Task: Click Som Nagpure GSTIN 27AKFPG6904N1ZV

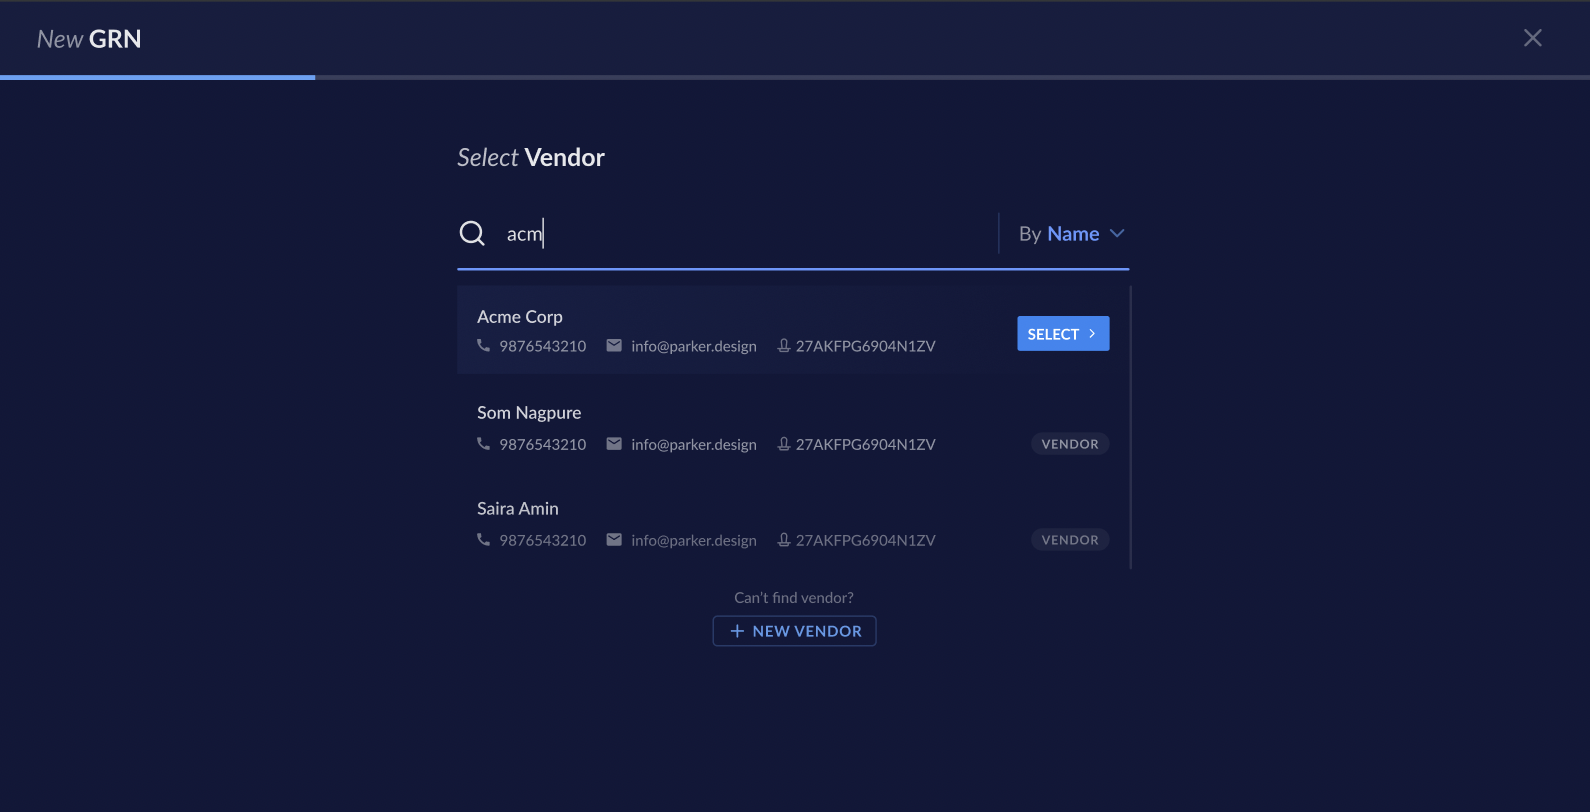Action: [x=866, y=444]
